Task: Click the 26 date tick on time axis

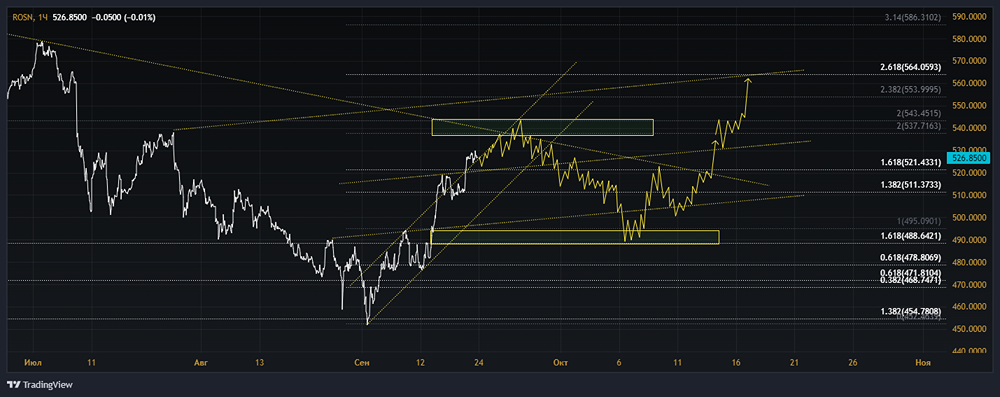Action: click(853, 363)
